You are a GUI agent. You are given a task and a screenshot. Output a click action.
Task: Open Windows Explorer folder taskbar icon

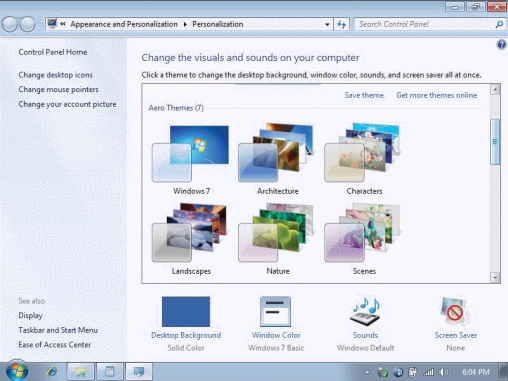point(81,371)
